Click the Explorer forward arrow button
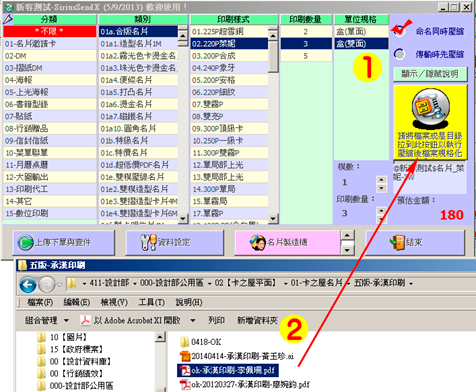The height and width of the screenshot is (392, 476). pos(47,284)
